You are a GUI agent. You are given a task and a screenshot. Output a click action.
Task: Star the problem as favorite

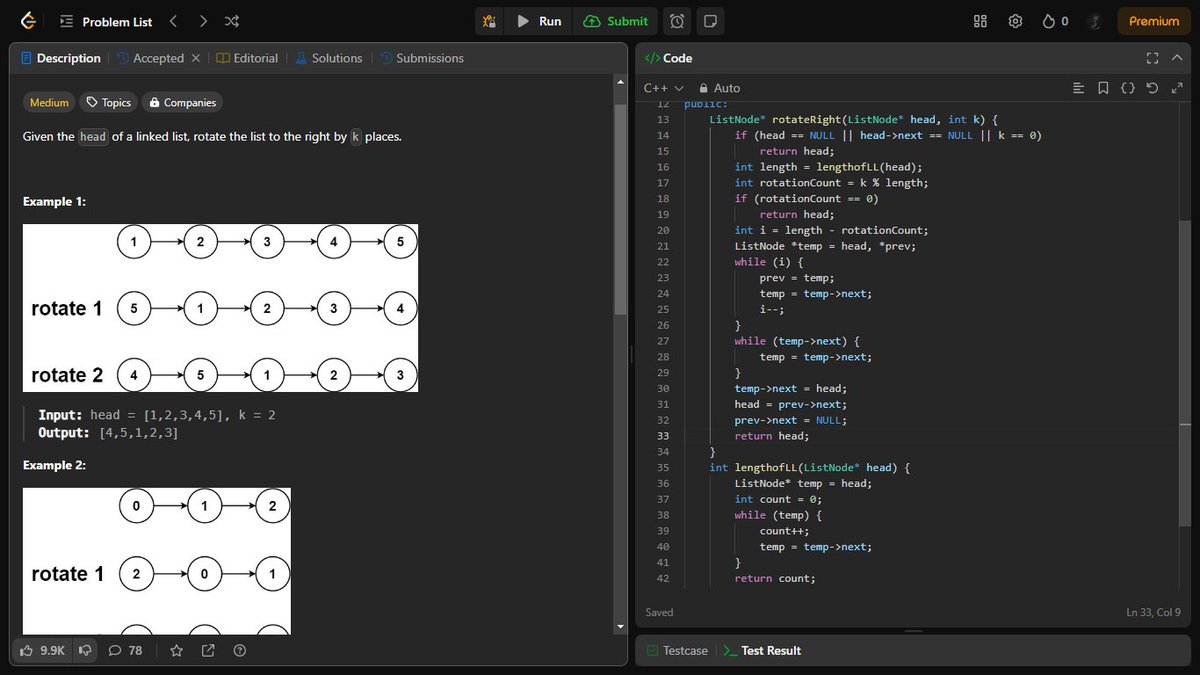(177, 651)
